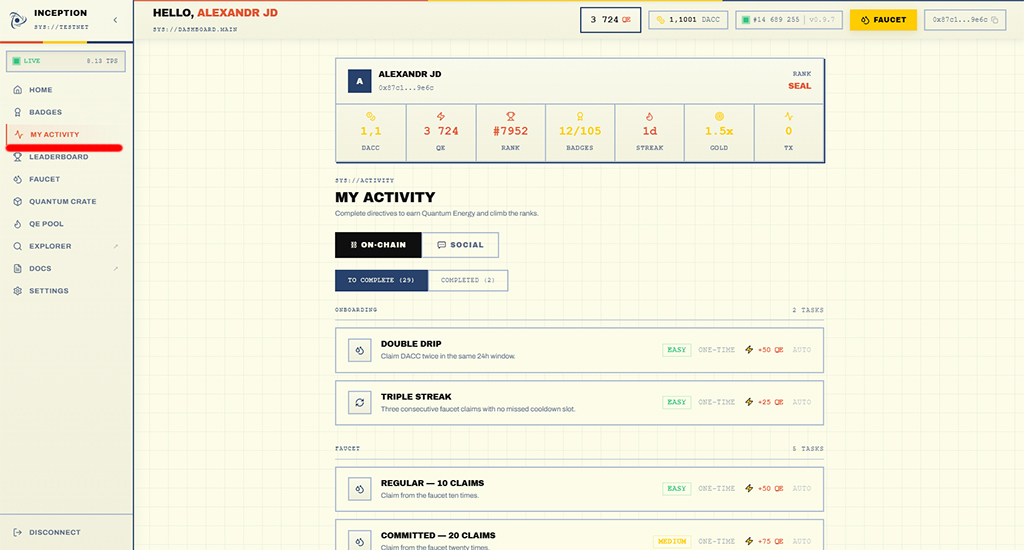Open the Double Drip task card

click(x=579, y=350)
